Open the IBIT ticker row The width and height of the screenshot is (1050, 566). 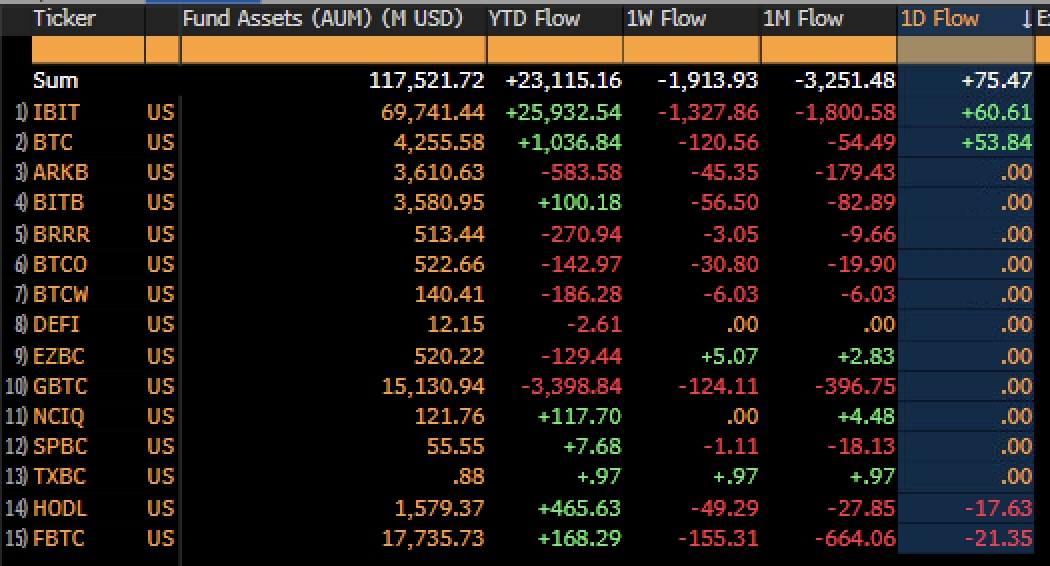pos(56,112)
